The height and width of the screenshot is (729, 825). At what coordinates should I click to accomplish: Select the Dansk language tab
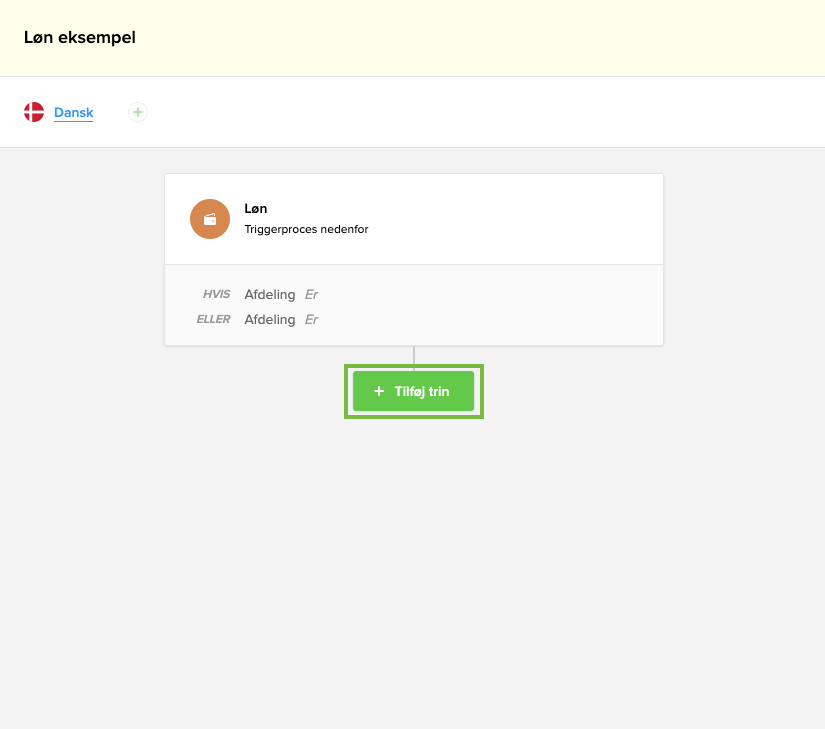pos(73,113)
